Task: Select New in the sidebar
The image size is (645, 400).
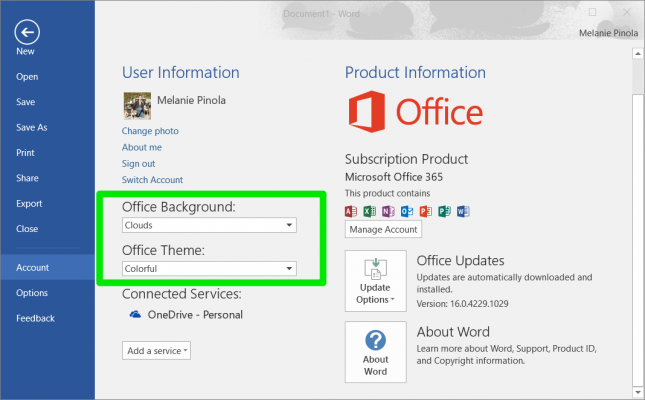Action: click(x=26, y=51)
